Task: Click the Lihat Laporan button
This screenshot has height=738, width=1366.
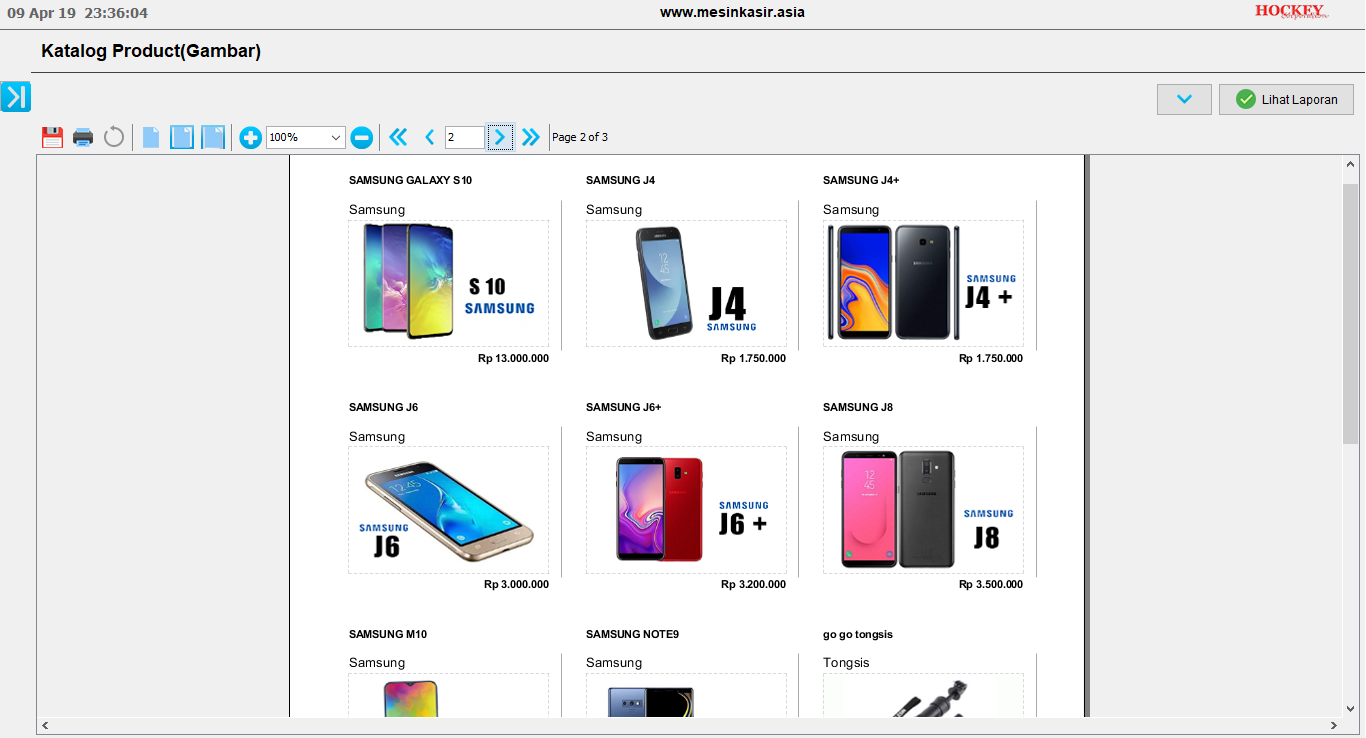Action: click(x=1286, y=99)
